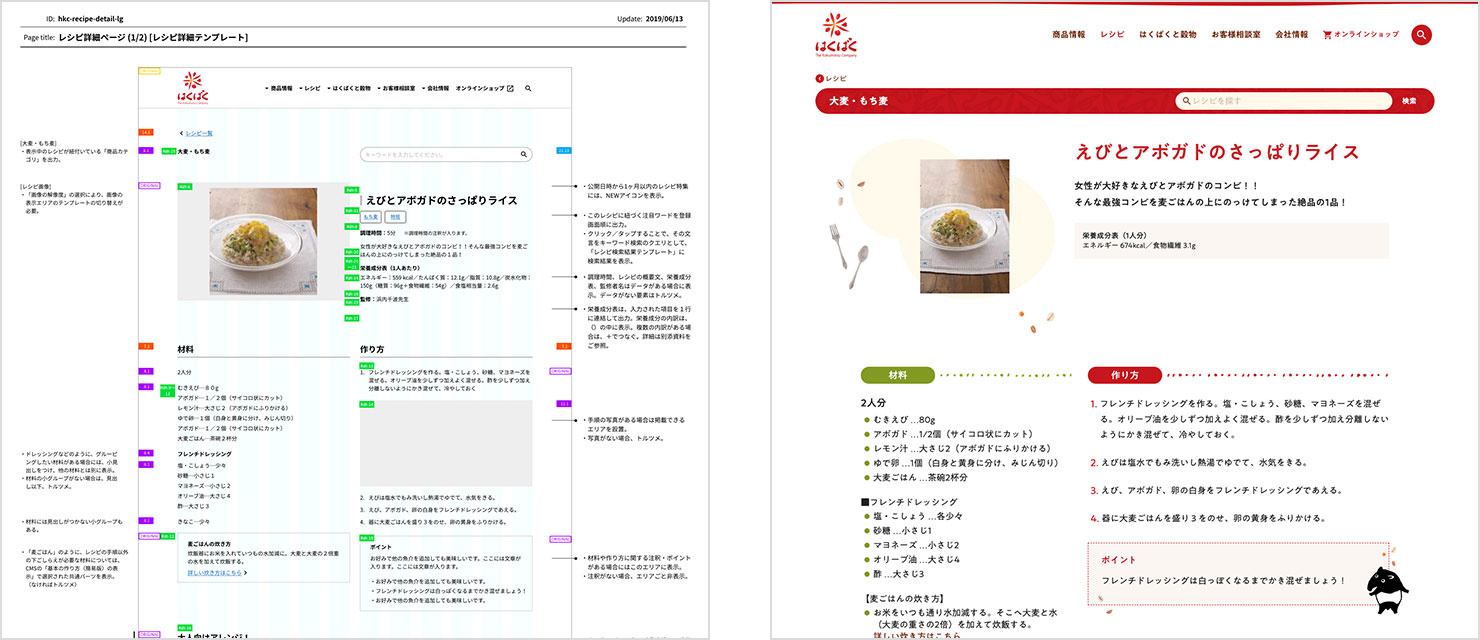
Task: Click the red ポイント heading in the tip box
Action: point(1118,560)
